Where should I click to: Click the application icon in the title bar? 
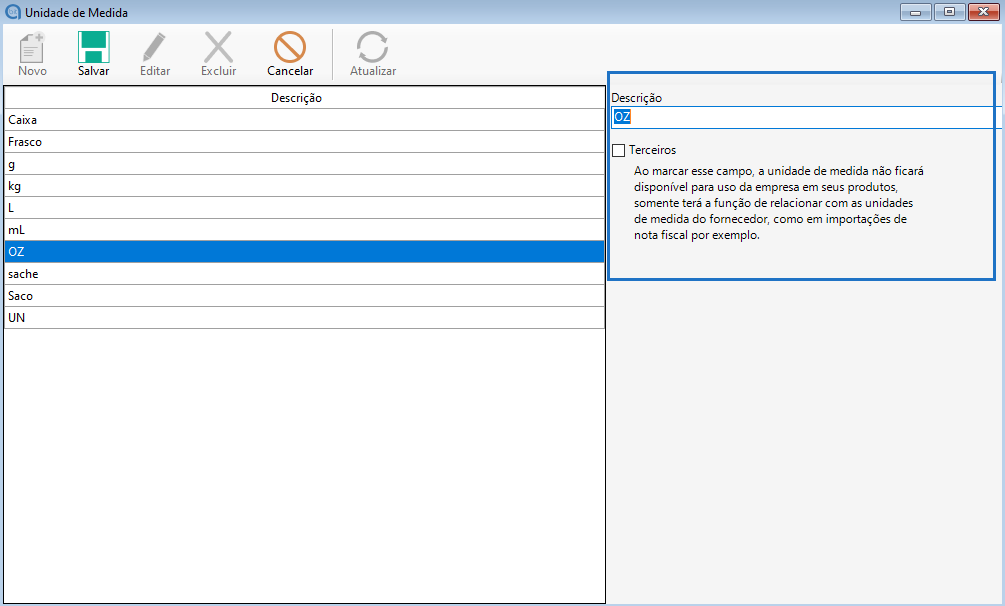coord(13,13)
